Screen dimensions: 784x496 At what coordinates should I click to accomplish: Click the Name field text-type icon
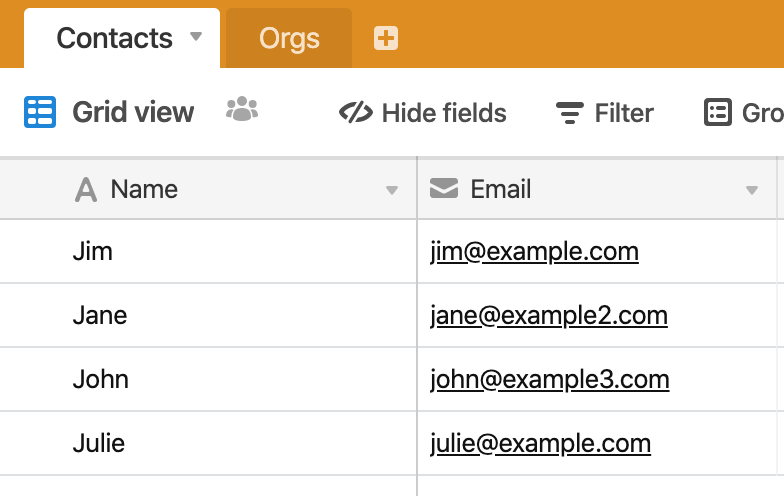[86, 190]
